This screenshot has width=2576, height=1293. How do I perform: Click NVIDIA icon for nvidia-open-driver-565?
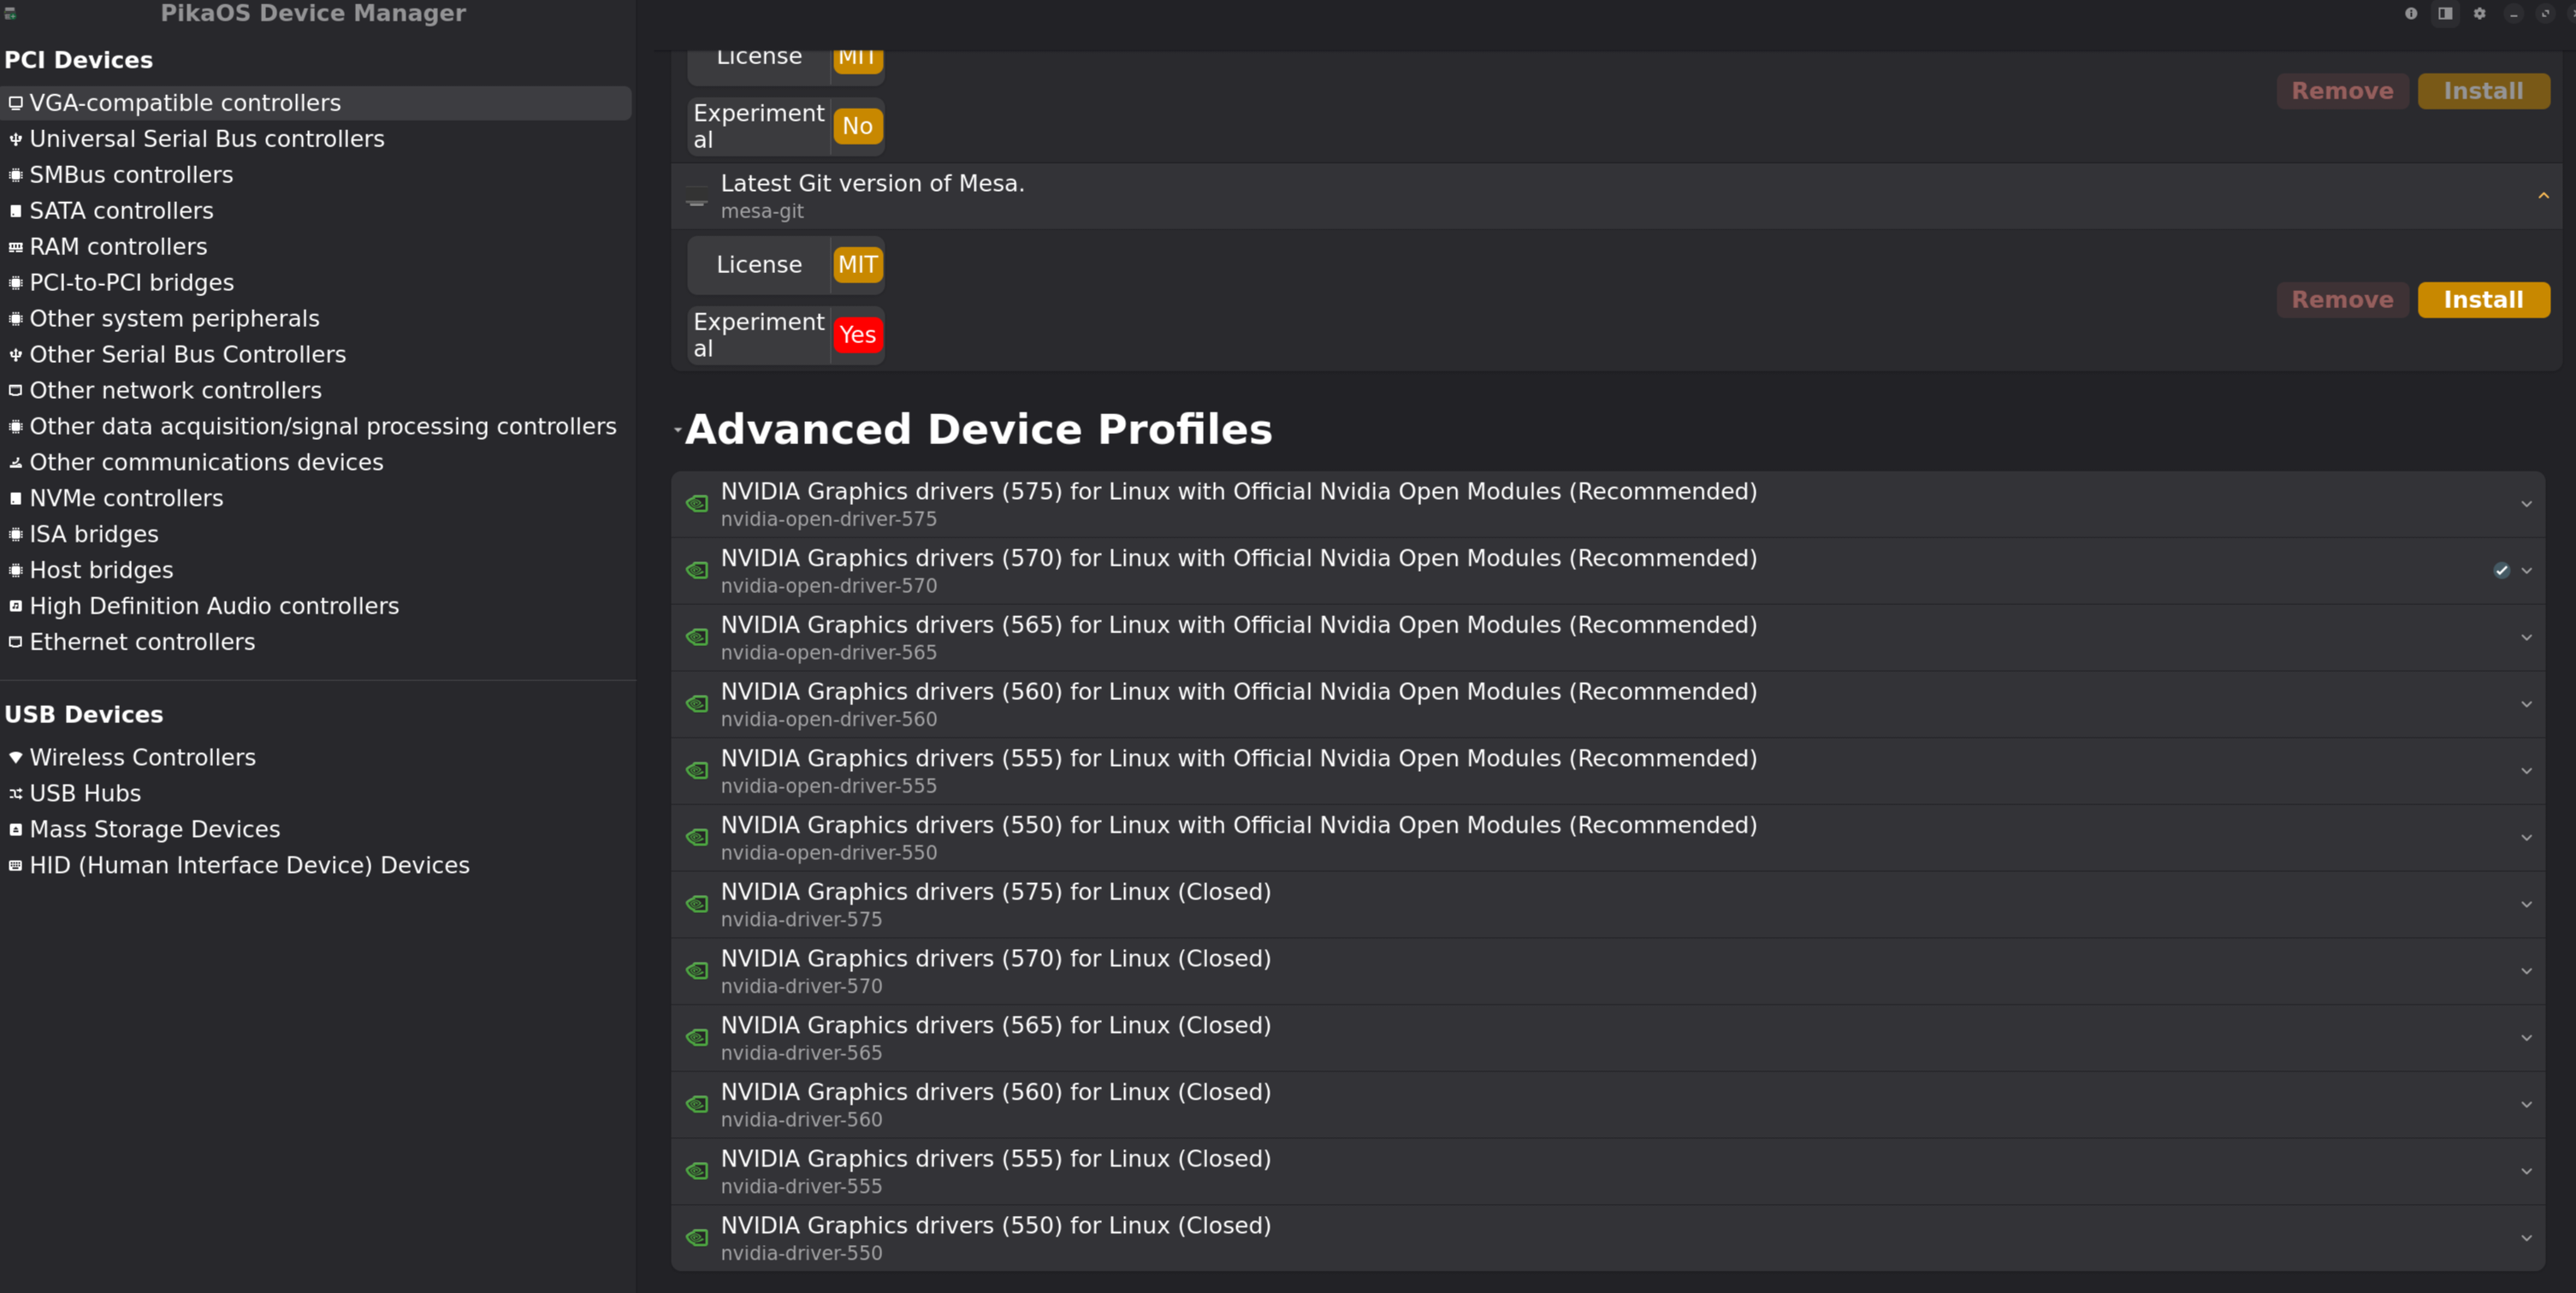[697, 637]
